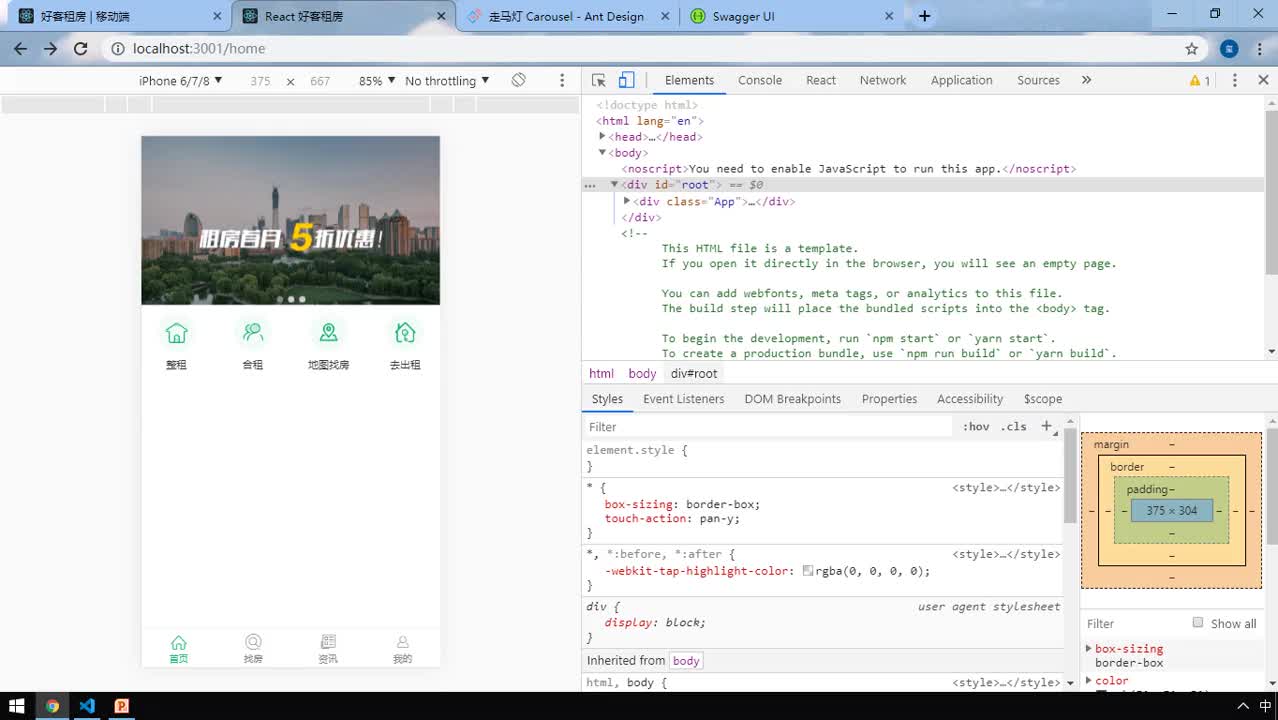
Task: Open the DOM Breakpoints pane
Action: tap(793, 399)
